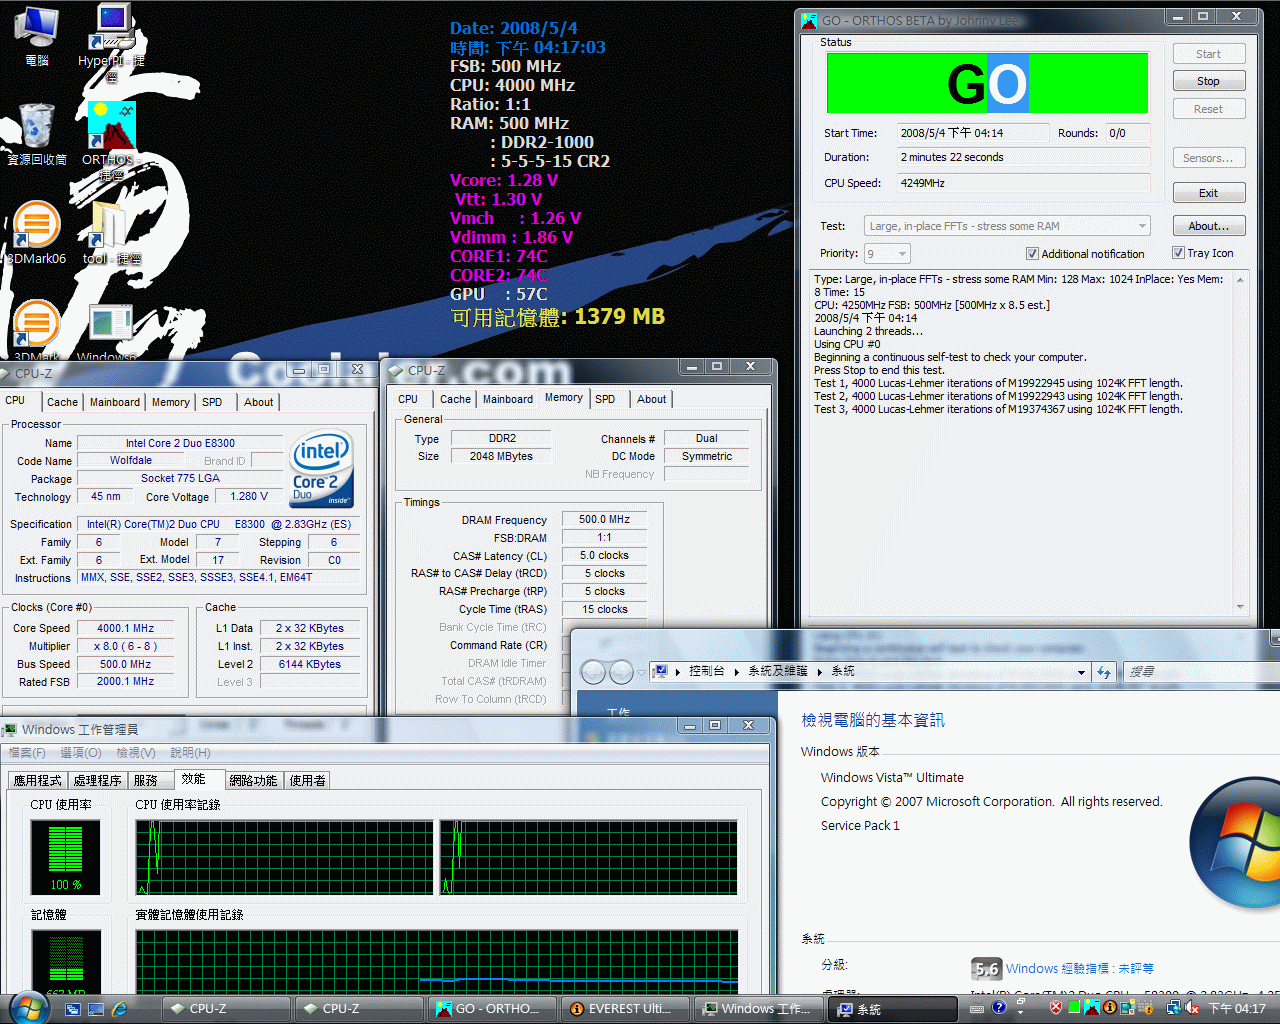Expand breadcrumb arrow after 系統及維護
1280x1024 pixels.
(819, 672)
